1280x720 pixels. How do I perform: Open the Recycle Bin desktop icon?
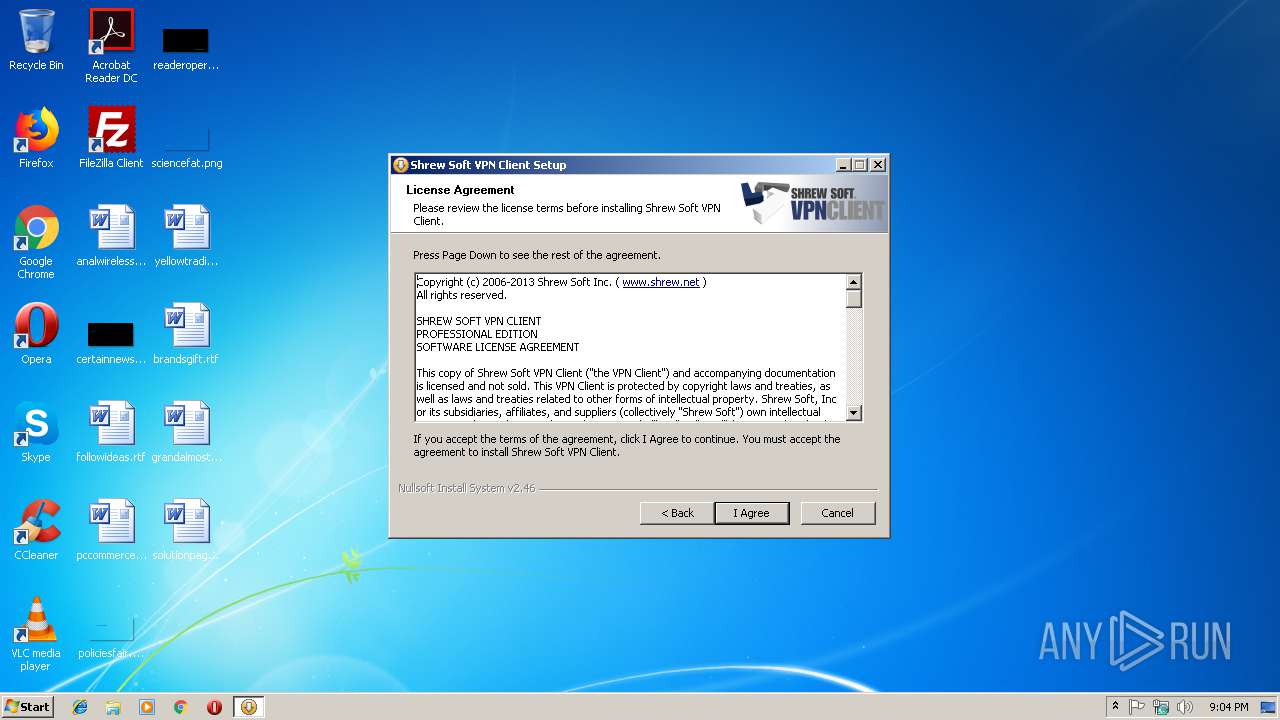tap(36, 40)
